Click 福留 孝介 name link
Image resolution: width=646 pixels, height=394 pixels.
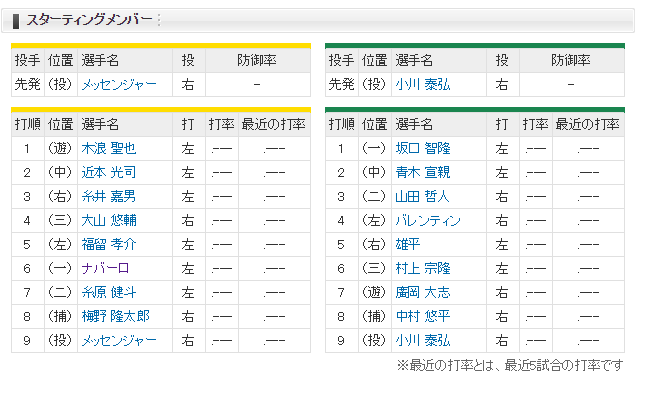coord(109,244)
